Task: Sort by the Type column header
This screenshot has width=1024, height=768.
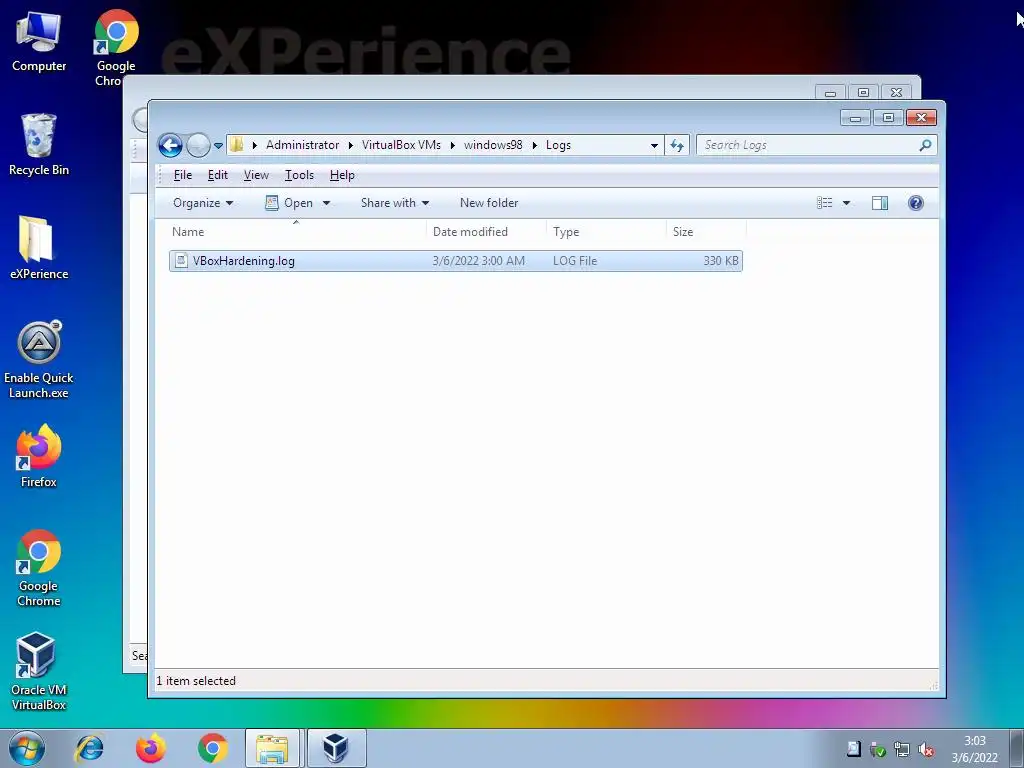Action: [x=606, y=232]
